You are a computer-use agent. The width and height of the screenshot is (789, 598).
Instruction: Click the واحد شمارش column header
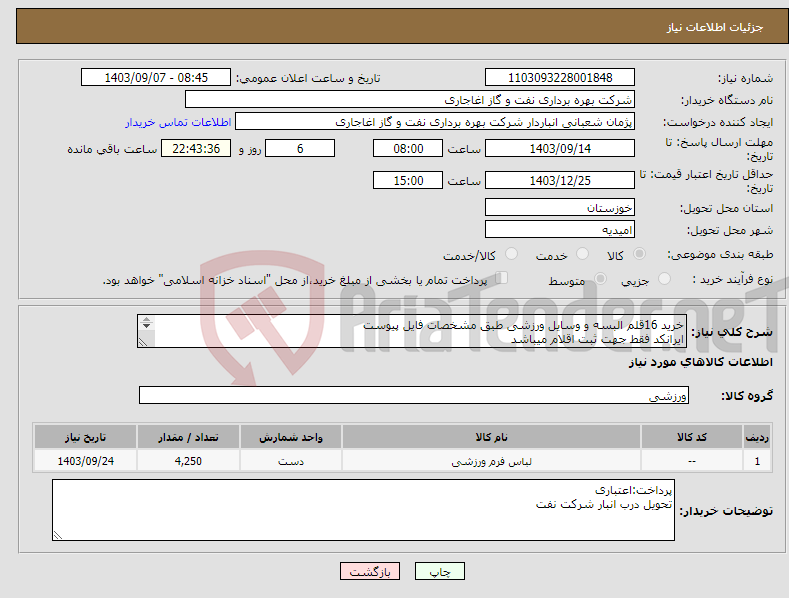tap(291, 437)
